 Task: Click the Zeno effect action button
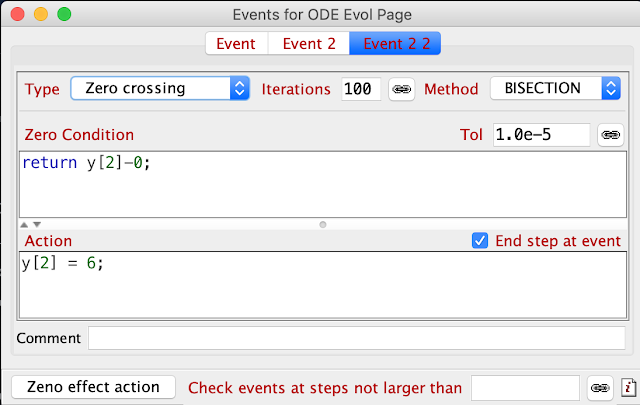(93, 387)
